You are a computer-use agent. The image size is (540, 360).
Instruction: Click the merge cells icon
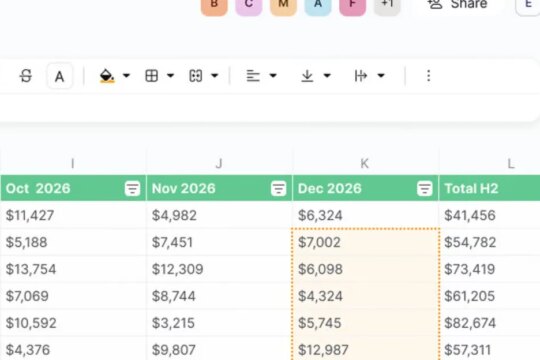tap(196, 75)
